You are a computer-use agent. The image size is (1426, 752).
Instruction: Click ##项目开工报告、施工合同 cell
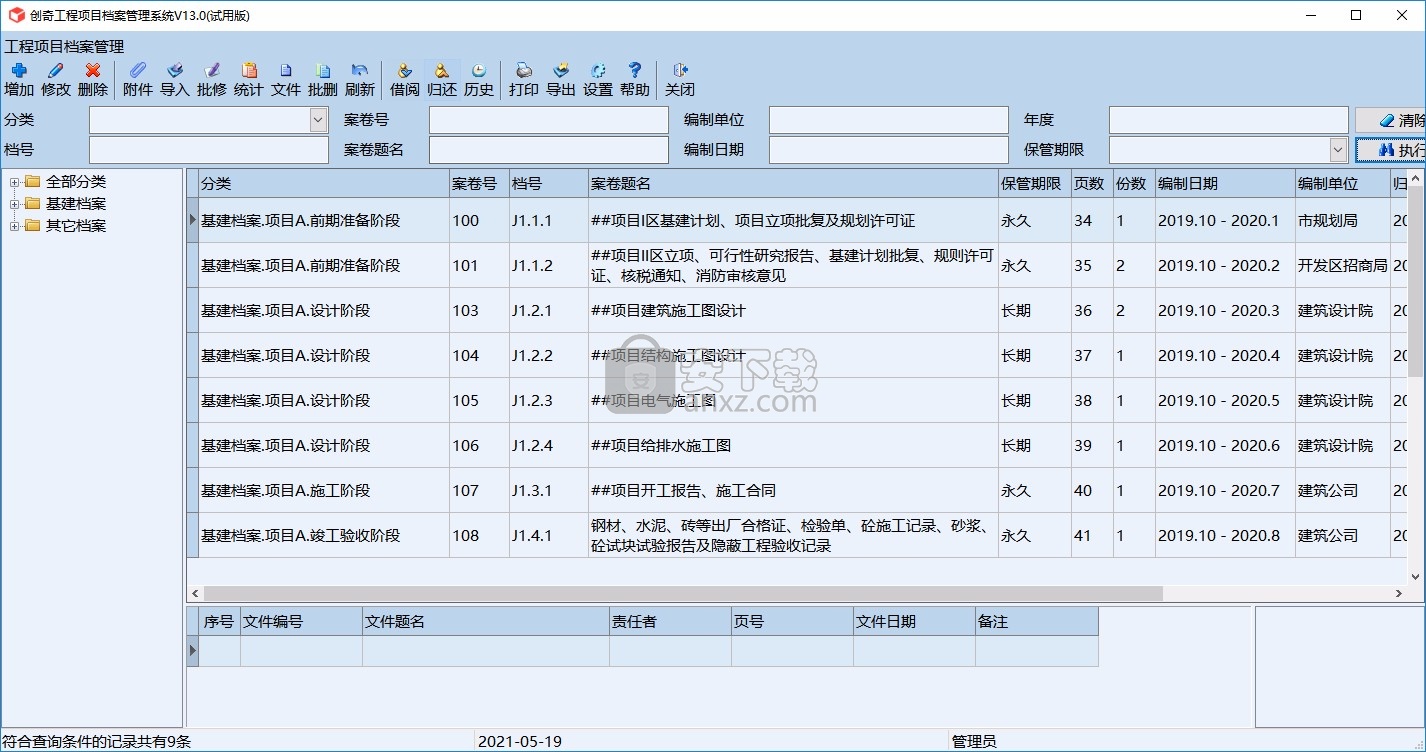(x=794, y=491)
